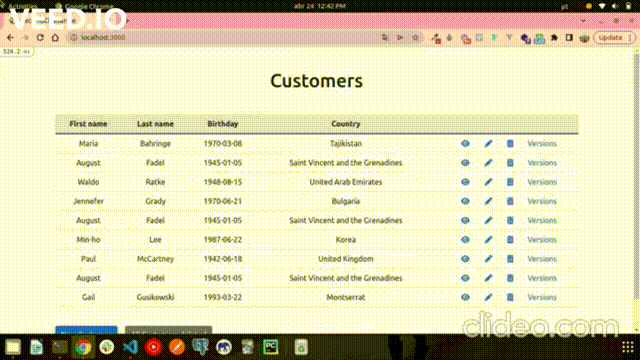This screenshot has width=640, height=360.
Task: Open Versions link for Jennefer Grady
Action: pyautogui.click(x=542, y=201)
